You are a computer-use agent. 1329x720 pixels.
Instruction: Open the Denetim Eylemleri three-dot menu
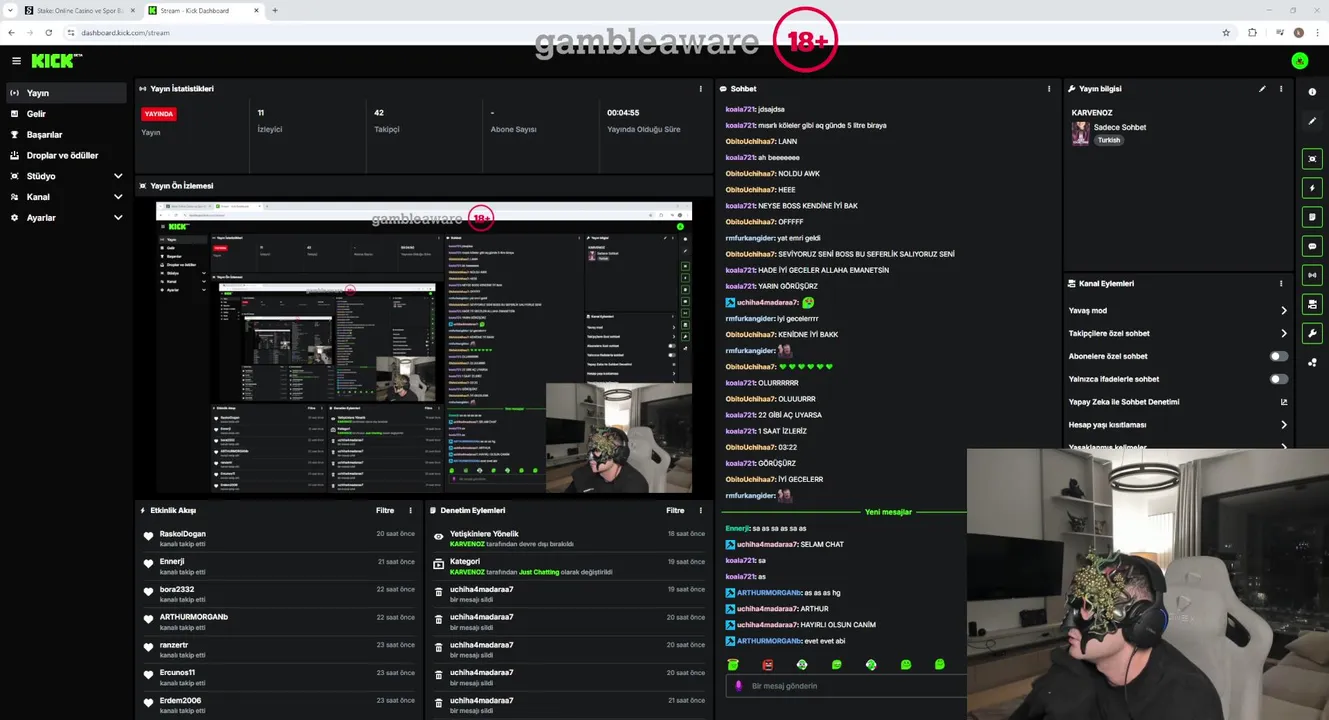click(x=700, y=511)
